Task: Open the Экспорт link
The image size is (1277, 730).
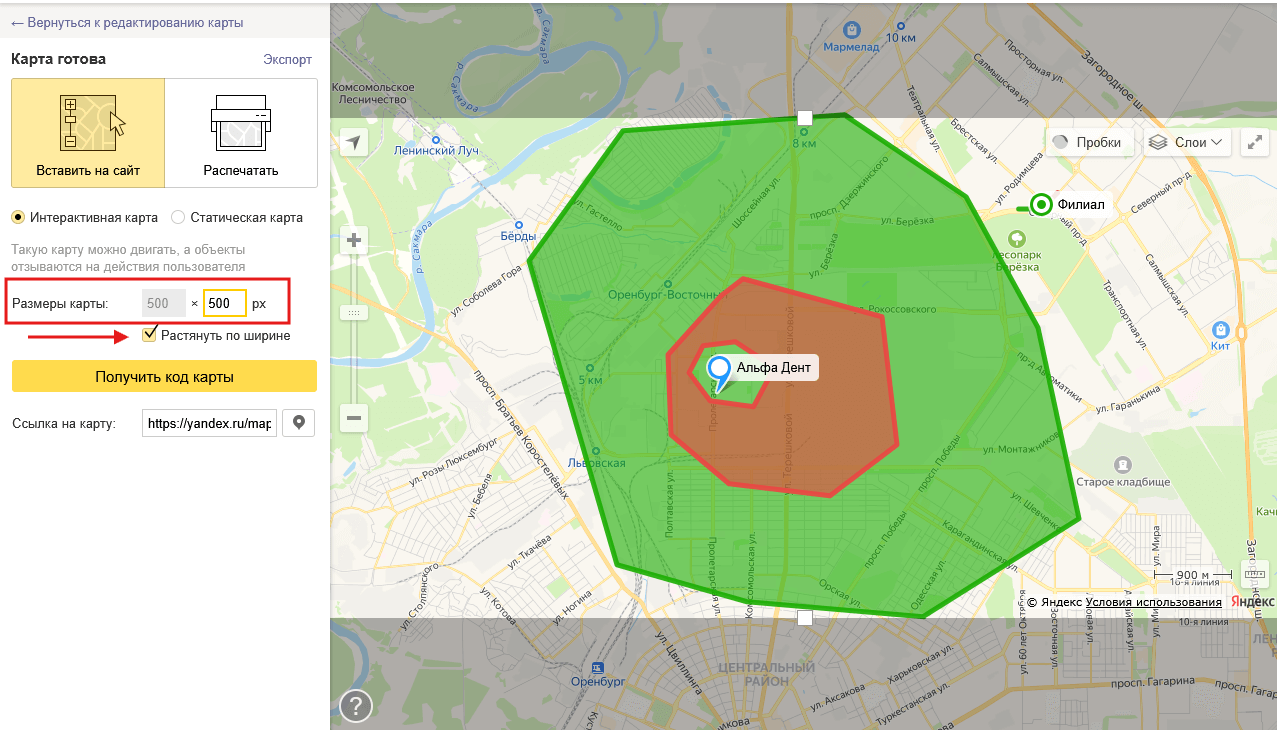Action: 287,59
